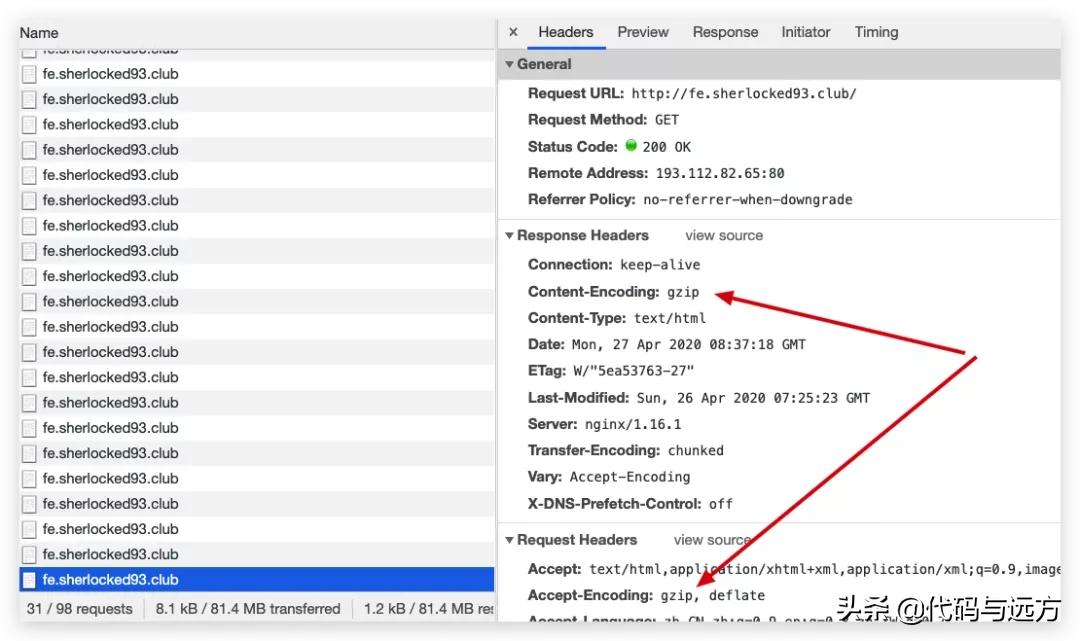
Task: Click the Last-Modified header Sun, 26 Apr 2020
Action: (698, 398)
